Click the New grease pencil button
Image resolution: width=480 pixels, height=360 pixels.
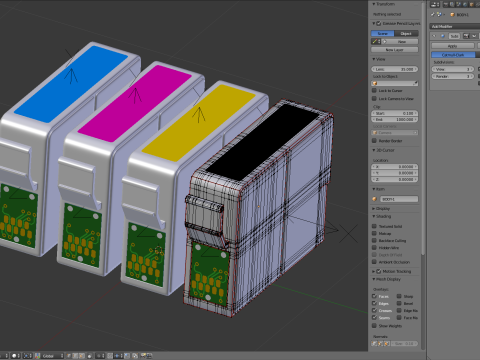coord(400,41)
